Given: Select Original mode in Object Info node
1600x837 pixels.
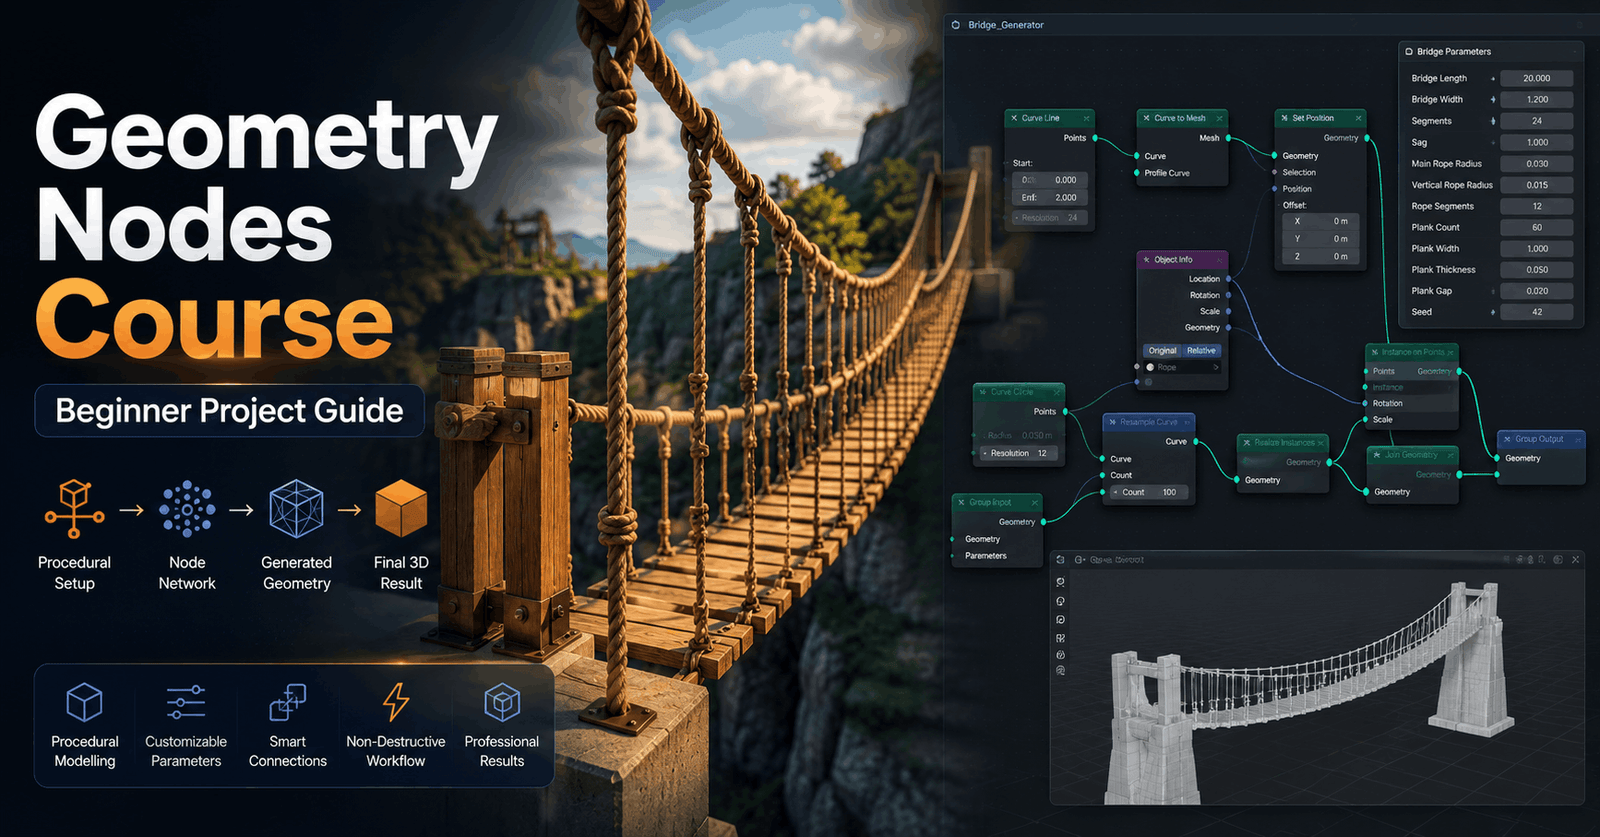Looking at the screenshot, I should (x=1162, y=351).
